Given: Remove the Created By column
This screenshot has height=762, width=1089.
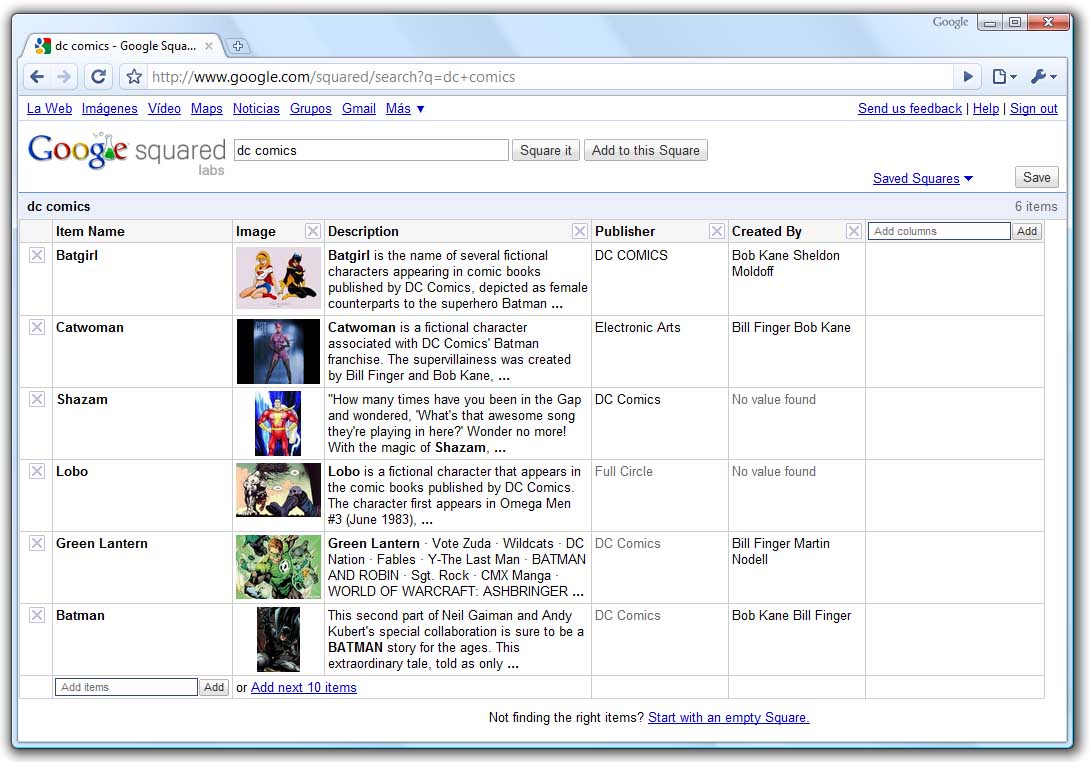Looking at the screenshot, I should [854, 231].
